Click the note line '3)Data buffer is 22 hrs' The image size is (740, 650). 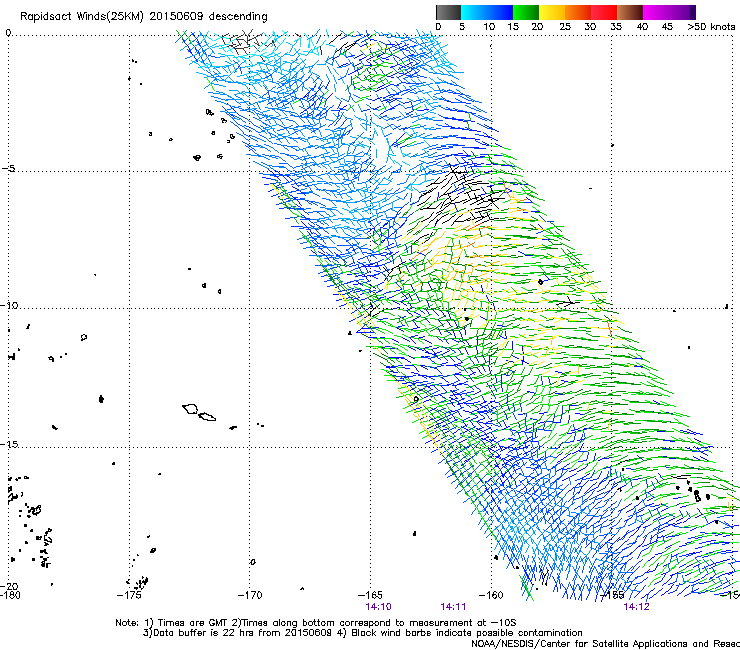[362, 633]
